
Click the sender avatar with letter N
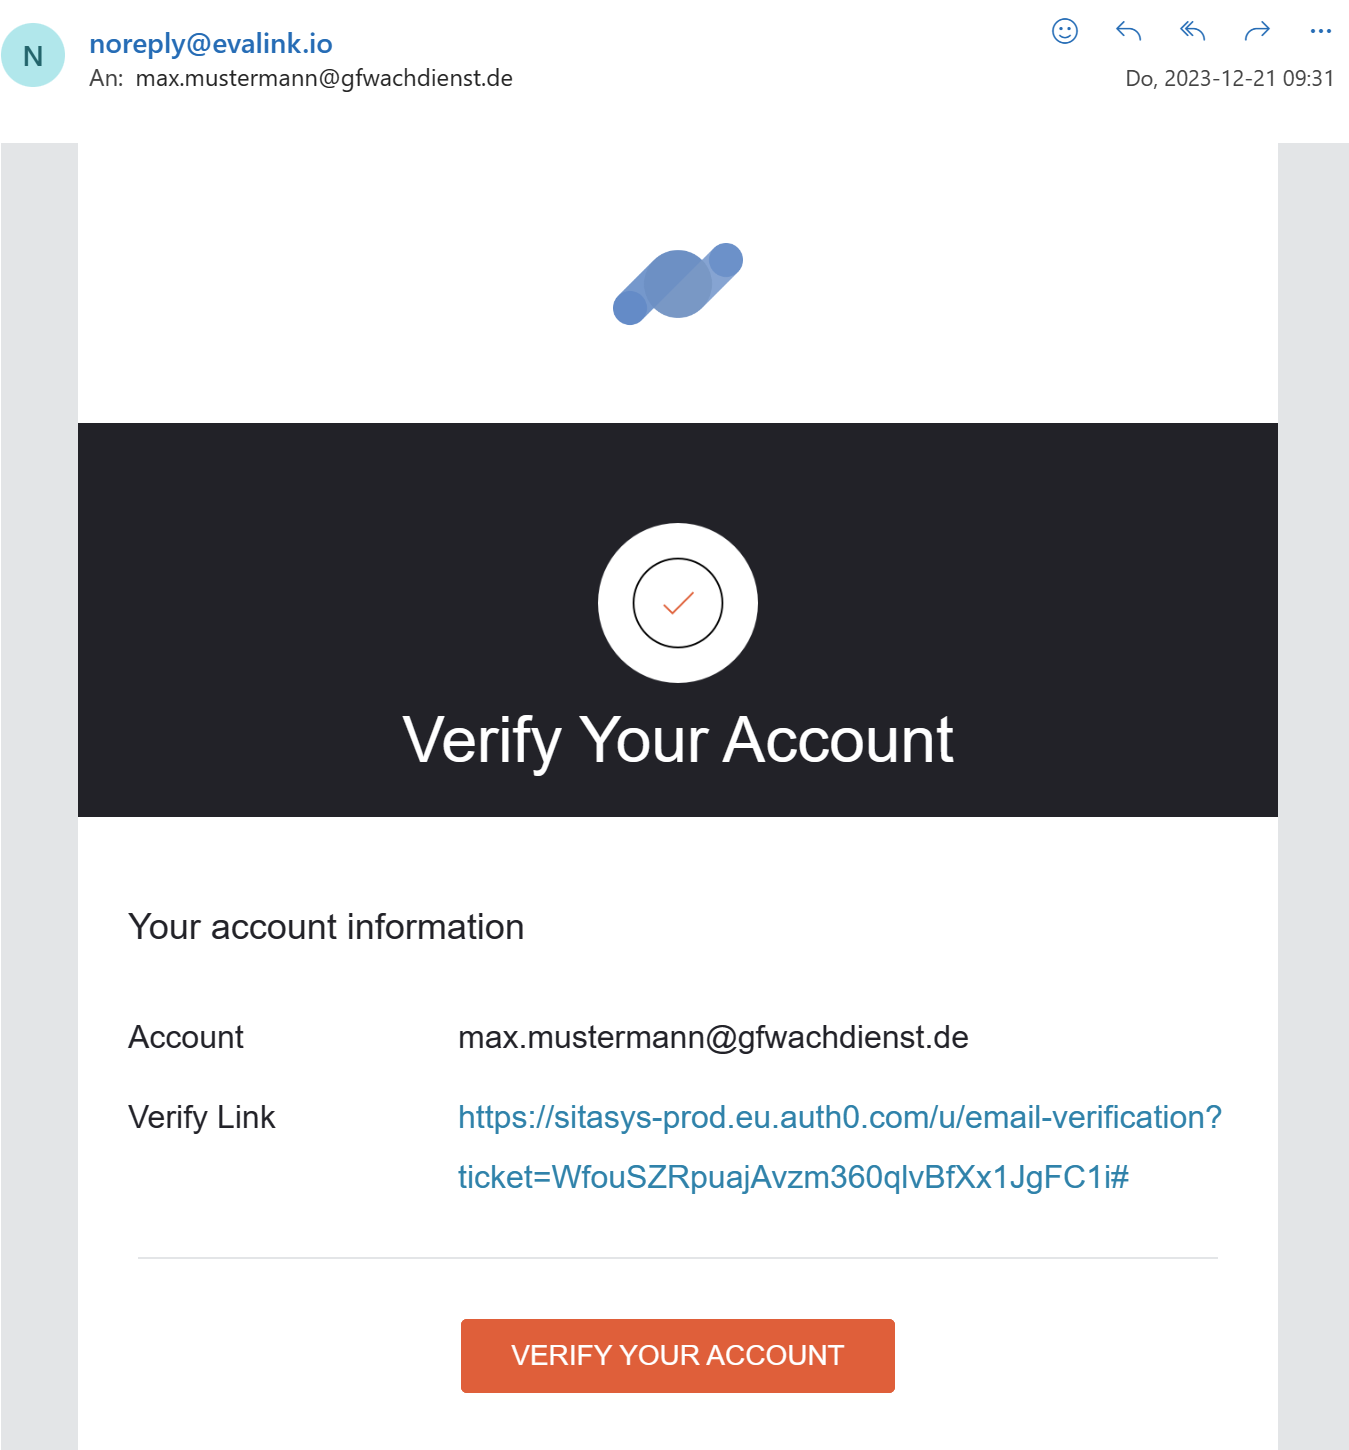click(33, 55)
